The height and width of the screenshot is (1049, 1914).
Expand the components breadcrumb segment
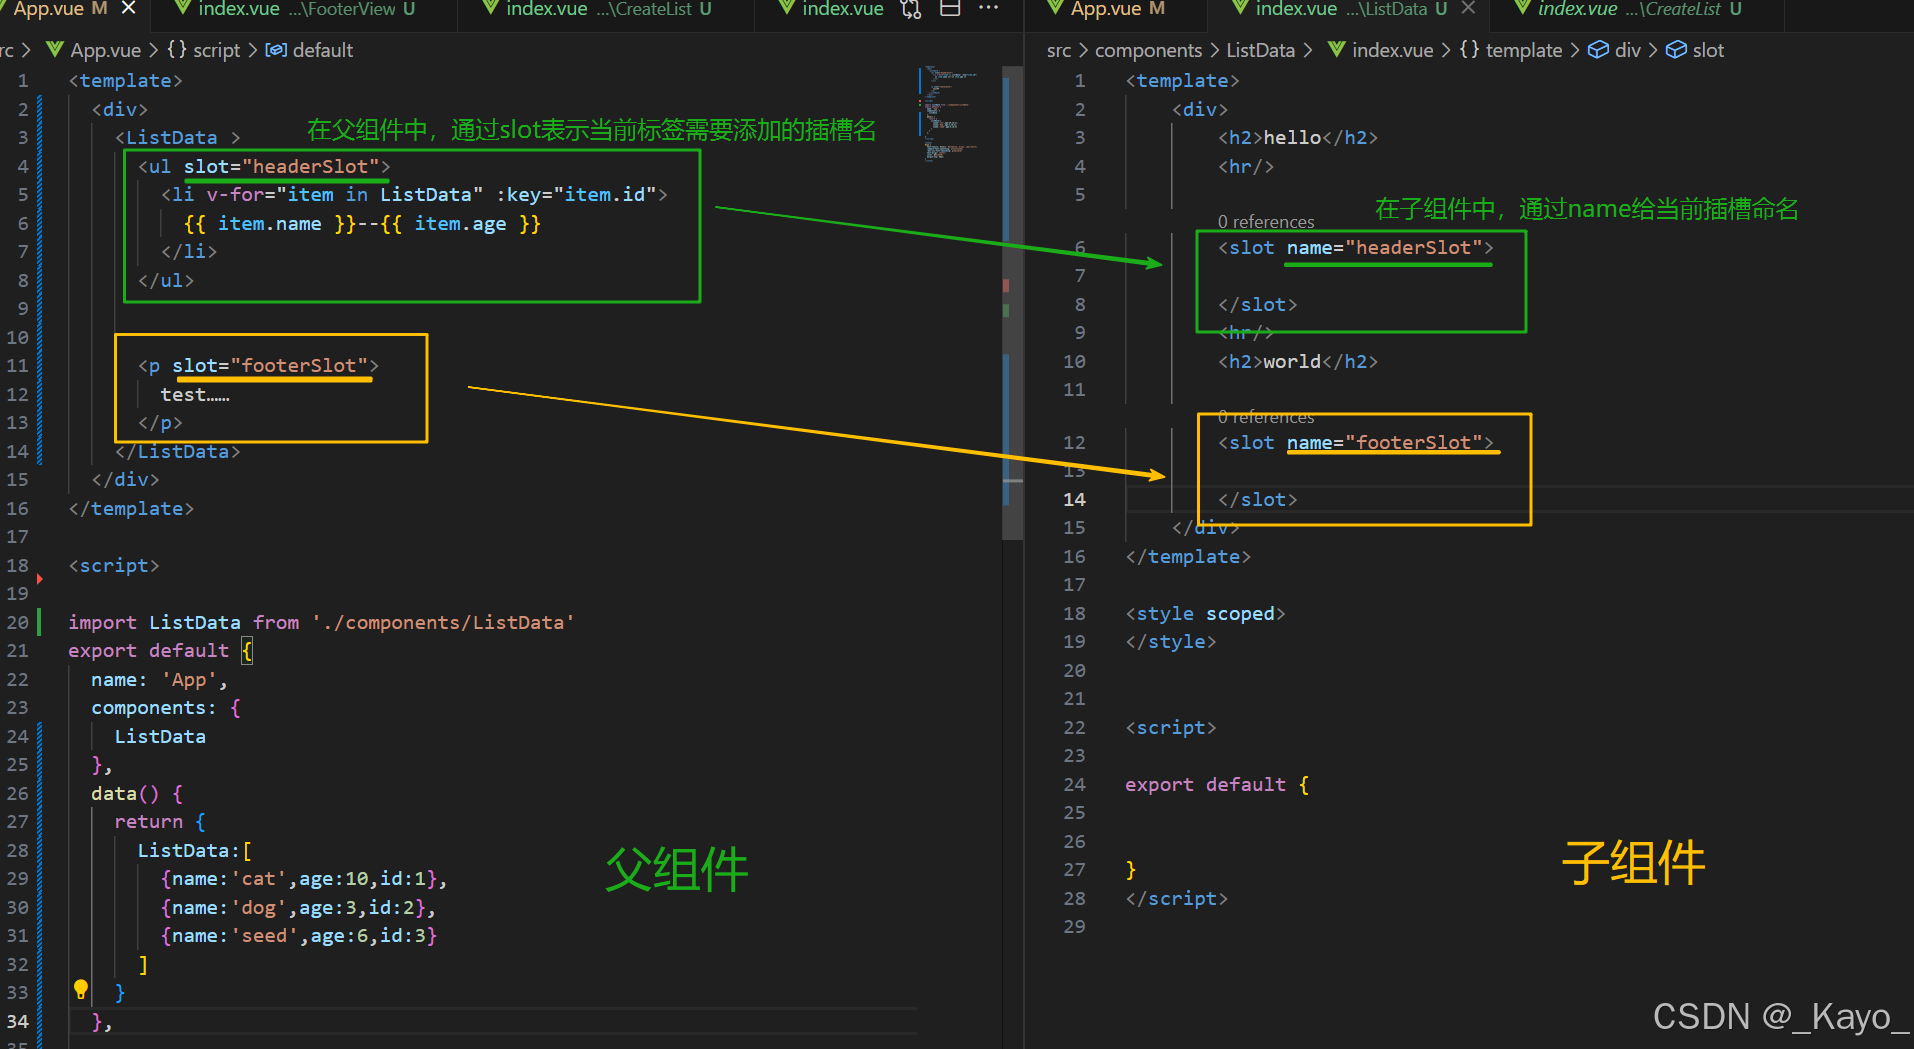(1148, 50)
